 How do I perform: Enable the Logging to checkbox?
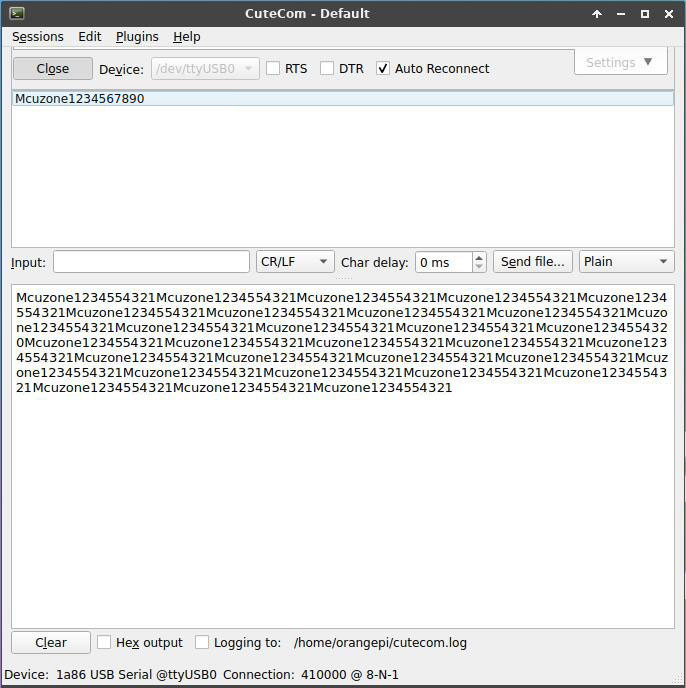(202, 643)
